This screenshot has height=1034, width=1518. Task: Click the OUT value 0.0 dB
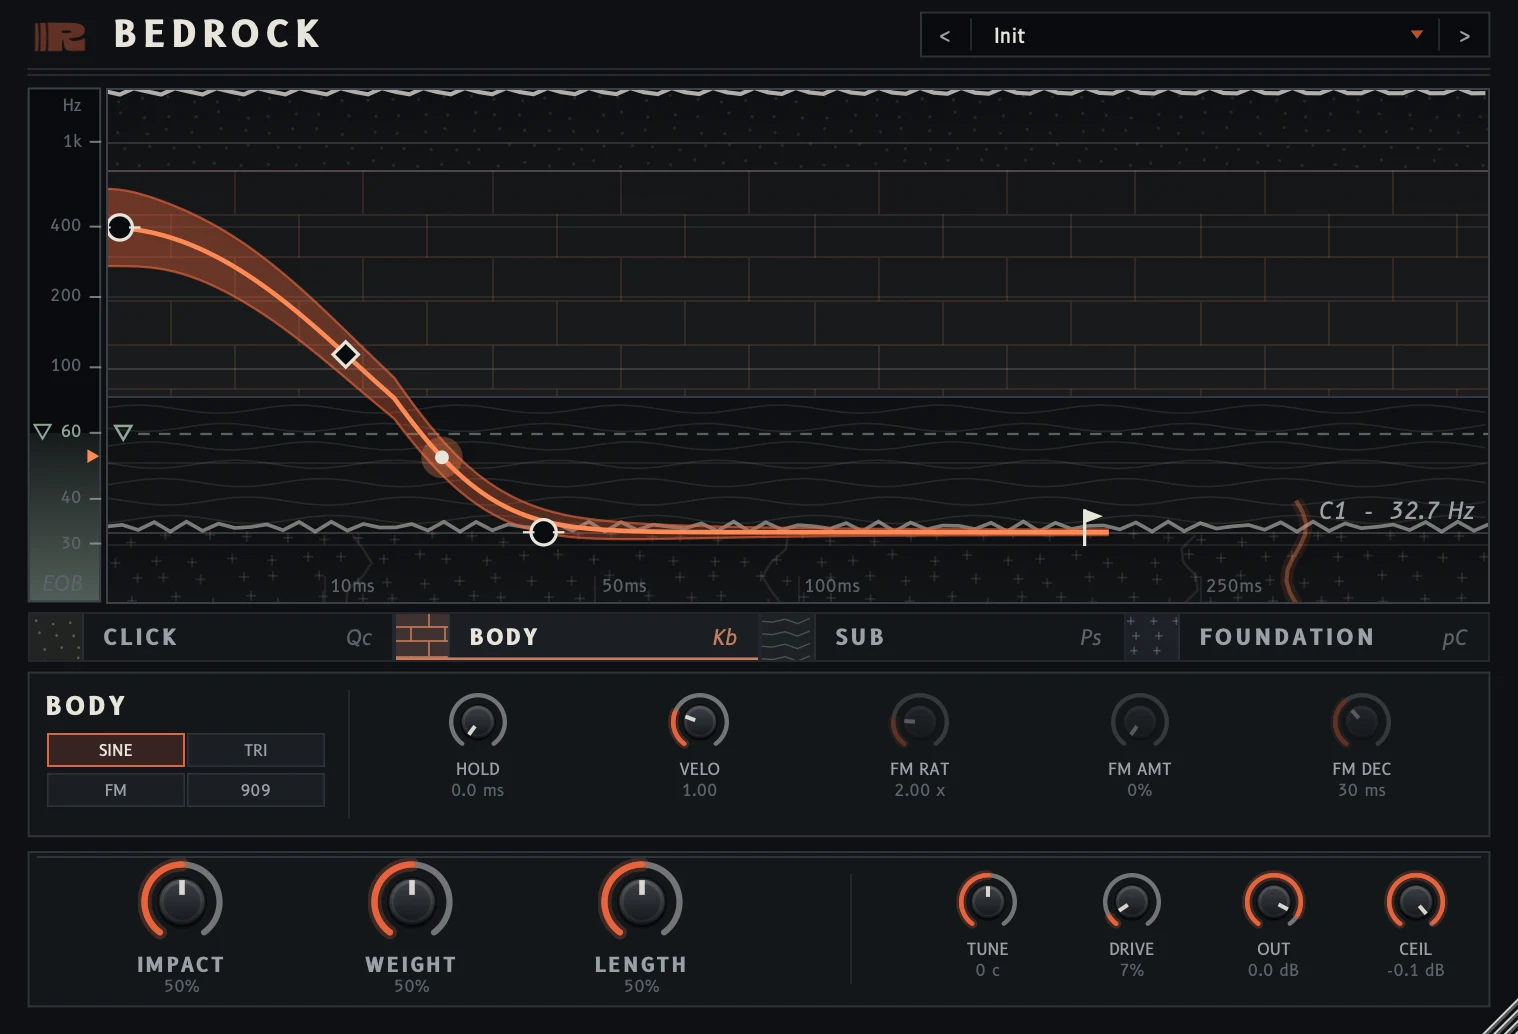point(1274,970)
